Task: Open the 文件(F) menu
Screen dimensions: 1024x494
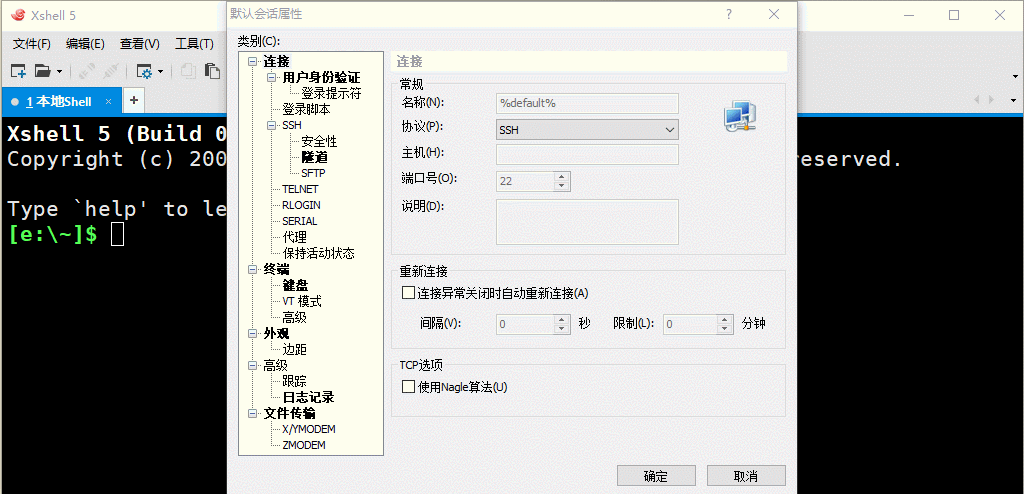Action: (32, 44)
